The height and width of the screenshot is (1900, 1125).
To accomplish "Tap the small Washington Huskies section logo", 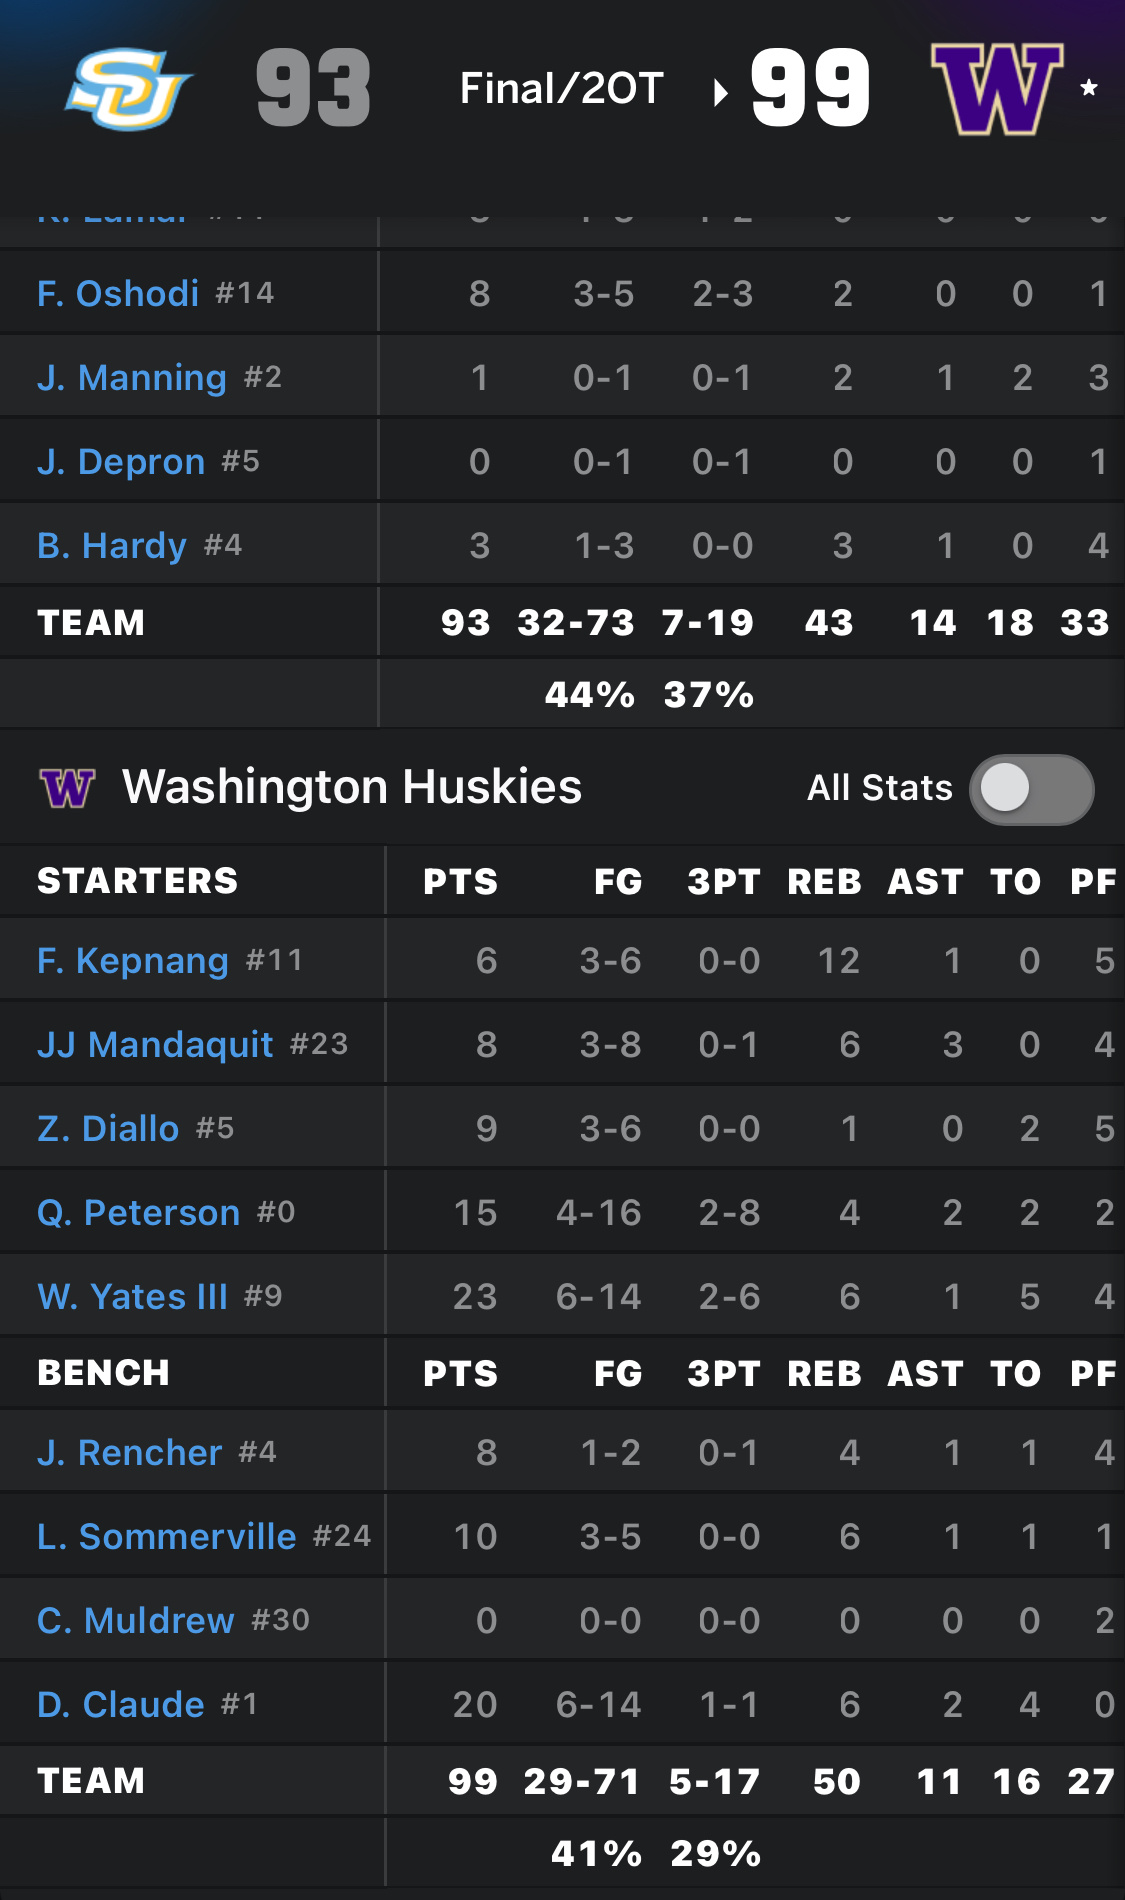I will 67,788.
